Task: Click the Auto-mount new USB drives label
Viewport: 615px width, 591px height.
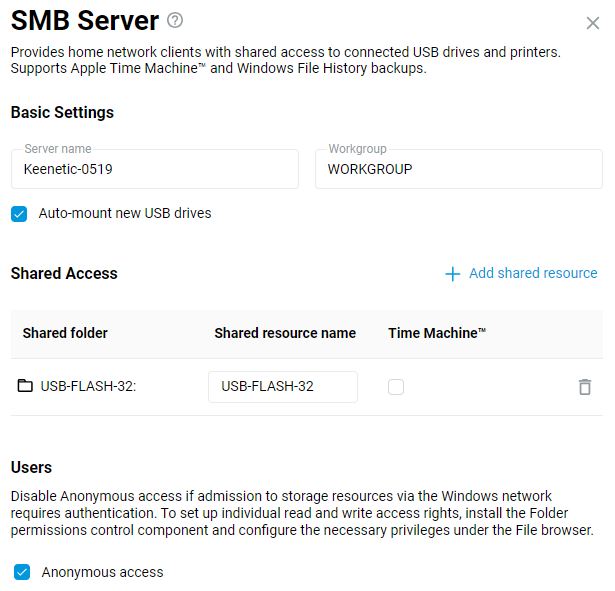Action: pyautogui.click(x=125, y=213)
